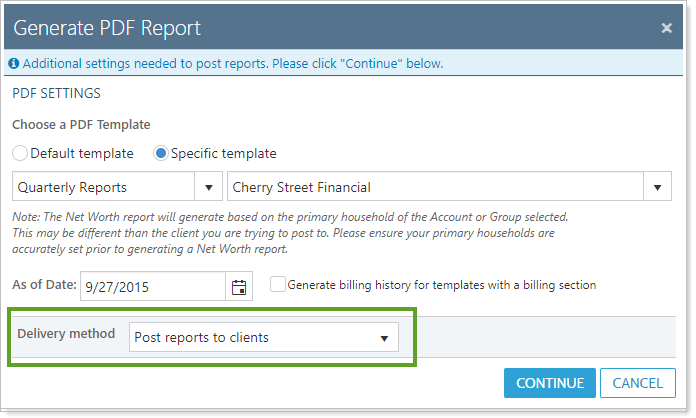
Task: Select the Default template radio button
Action: [20, 154]
